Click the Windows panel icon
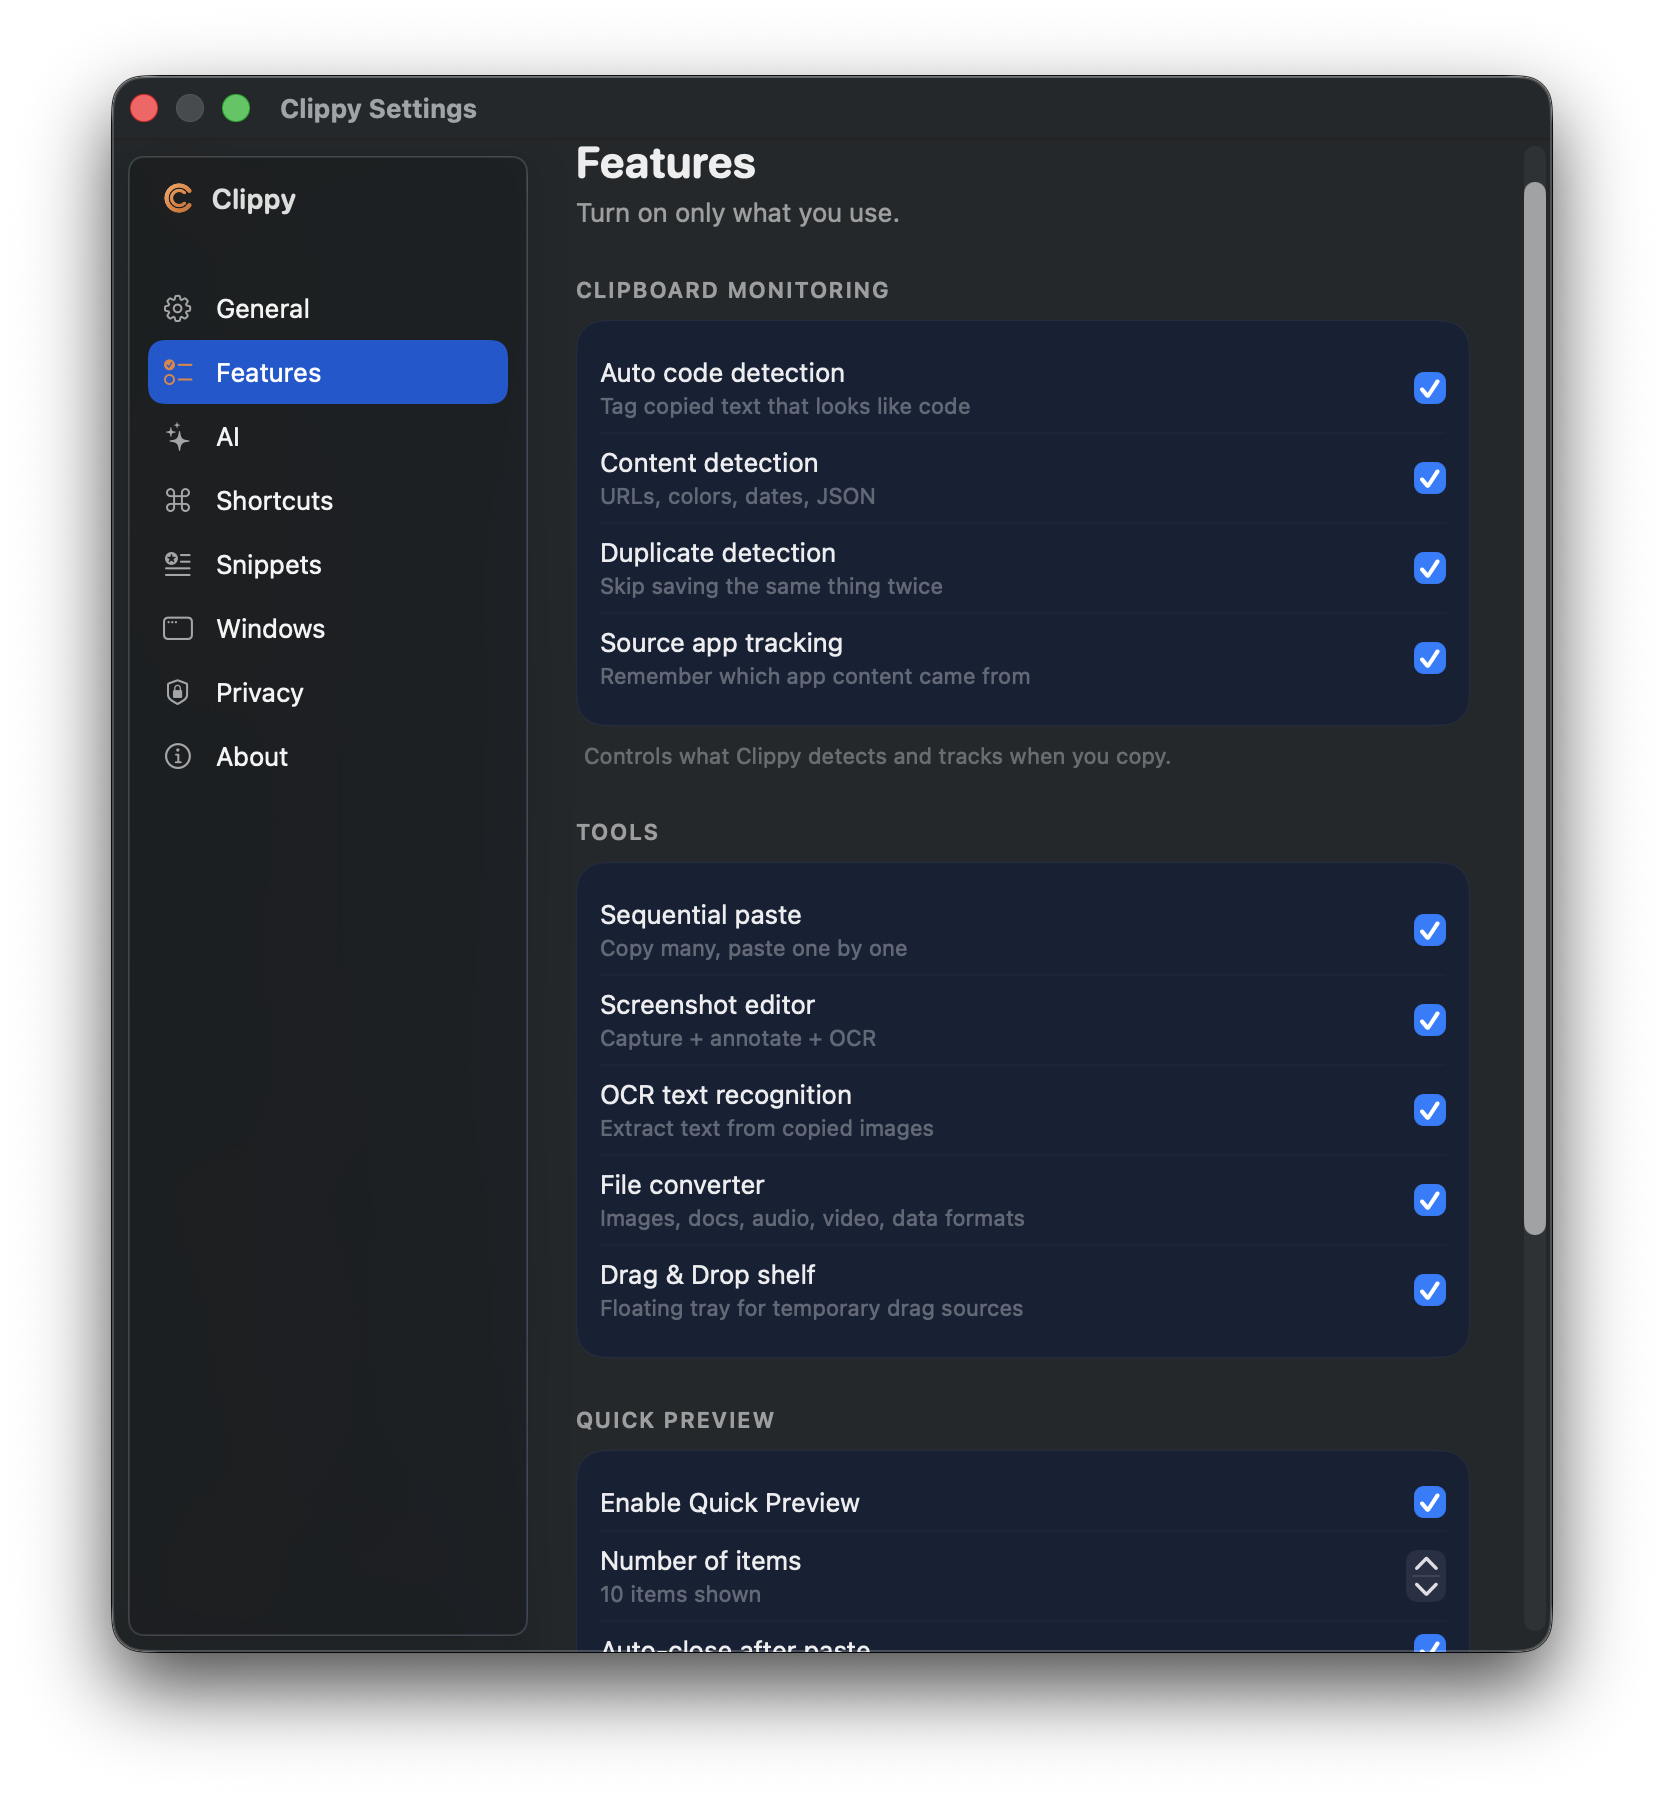Screen dimensions: 1664x1800 point(178,628)
